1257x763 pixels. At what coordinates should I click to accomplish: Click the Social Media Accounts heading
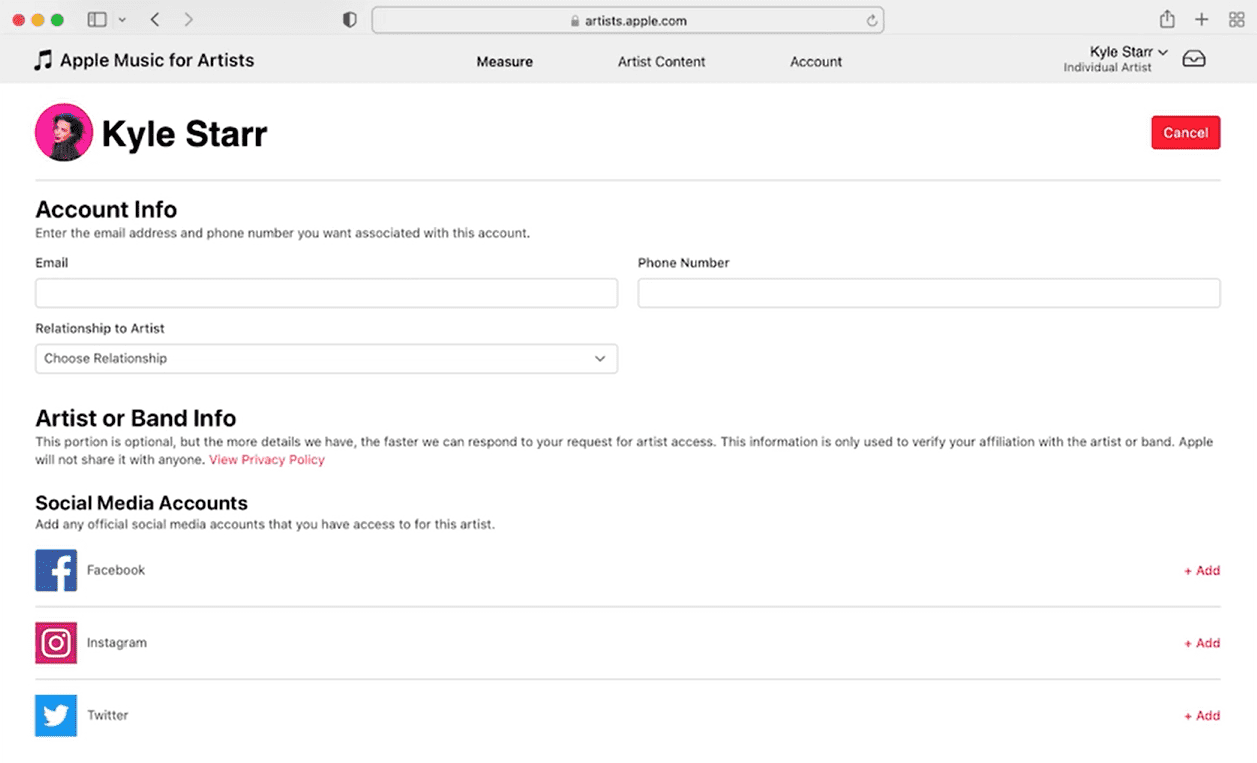click(141, 503)
